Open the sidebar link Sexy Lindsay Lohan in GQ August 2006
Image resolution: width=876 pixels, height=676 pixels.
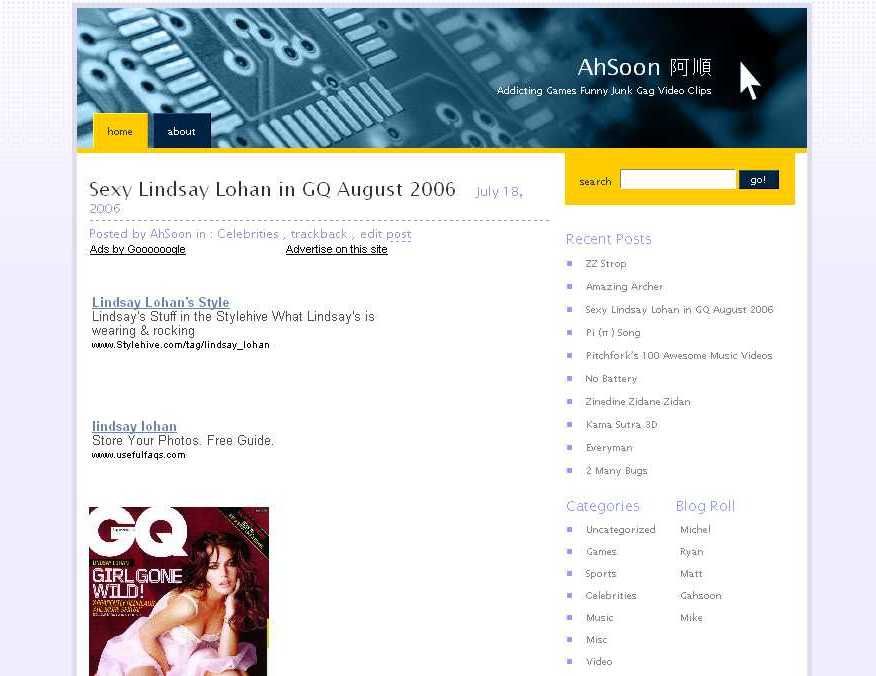[x=679, y=309]
